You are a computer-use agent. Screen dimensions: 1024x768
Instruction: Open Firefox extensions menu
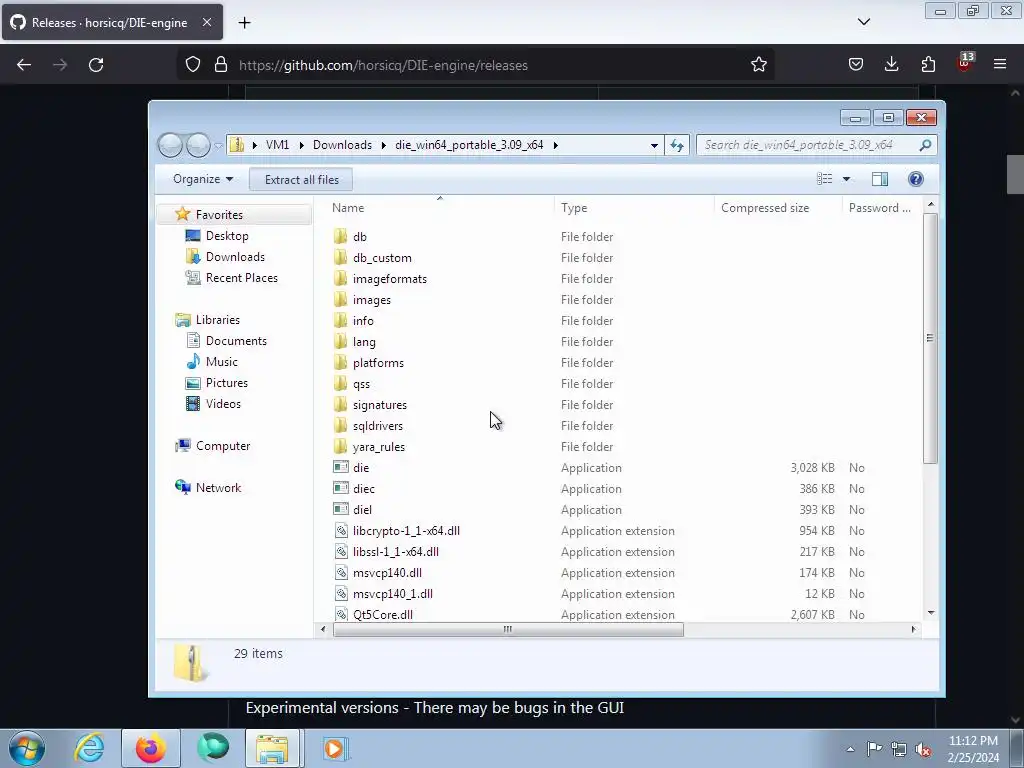click(928, 64)
